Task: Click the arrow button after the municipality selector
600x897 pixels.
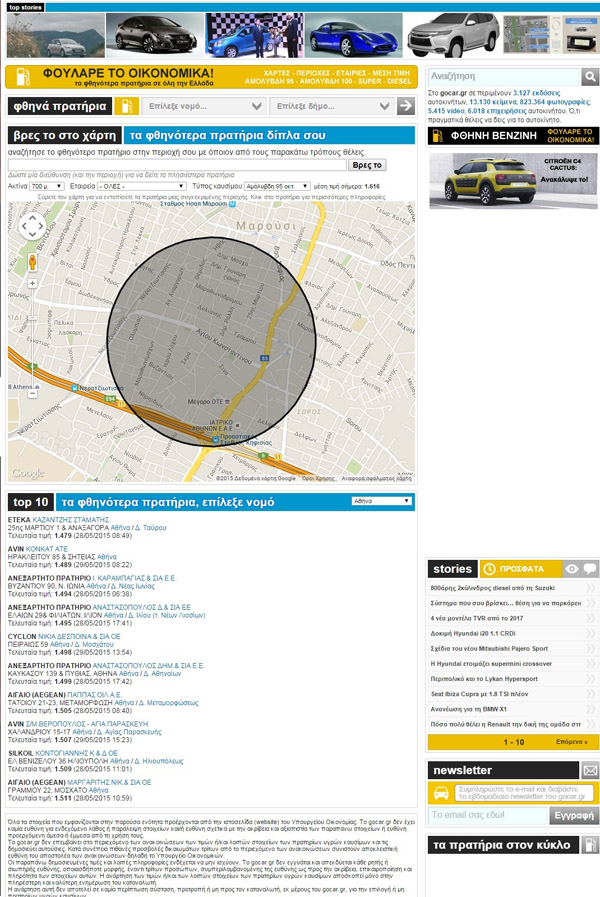Action: pyautogui.click(x=405, y=106)
